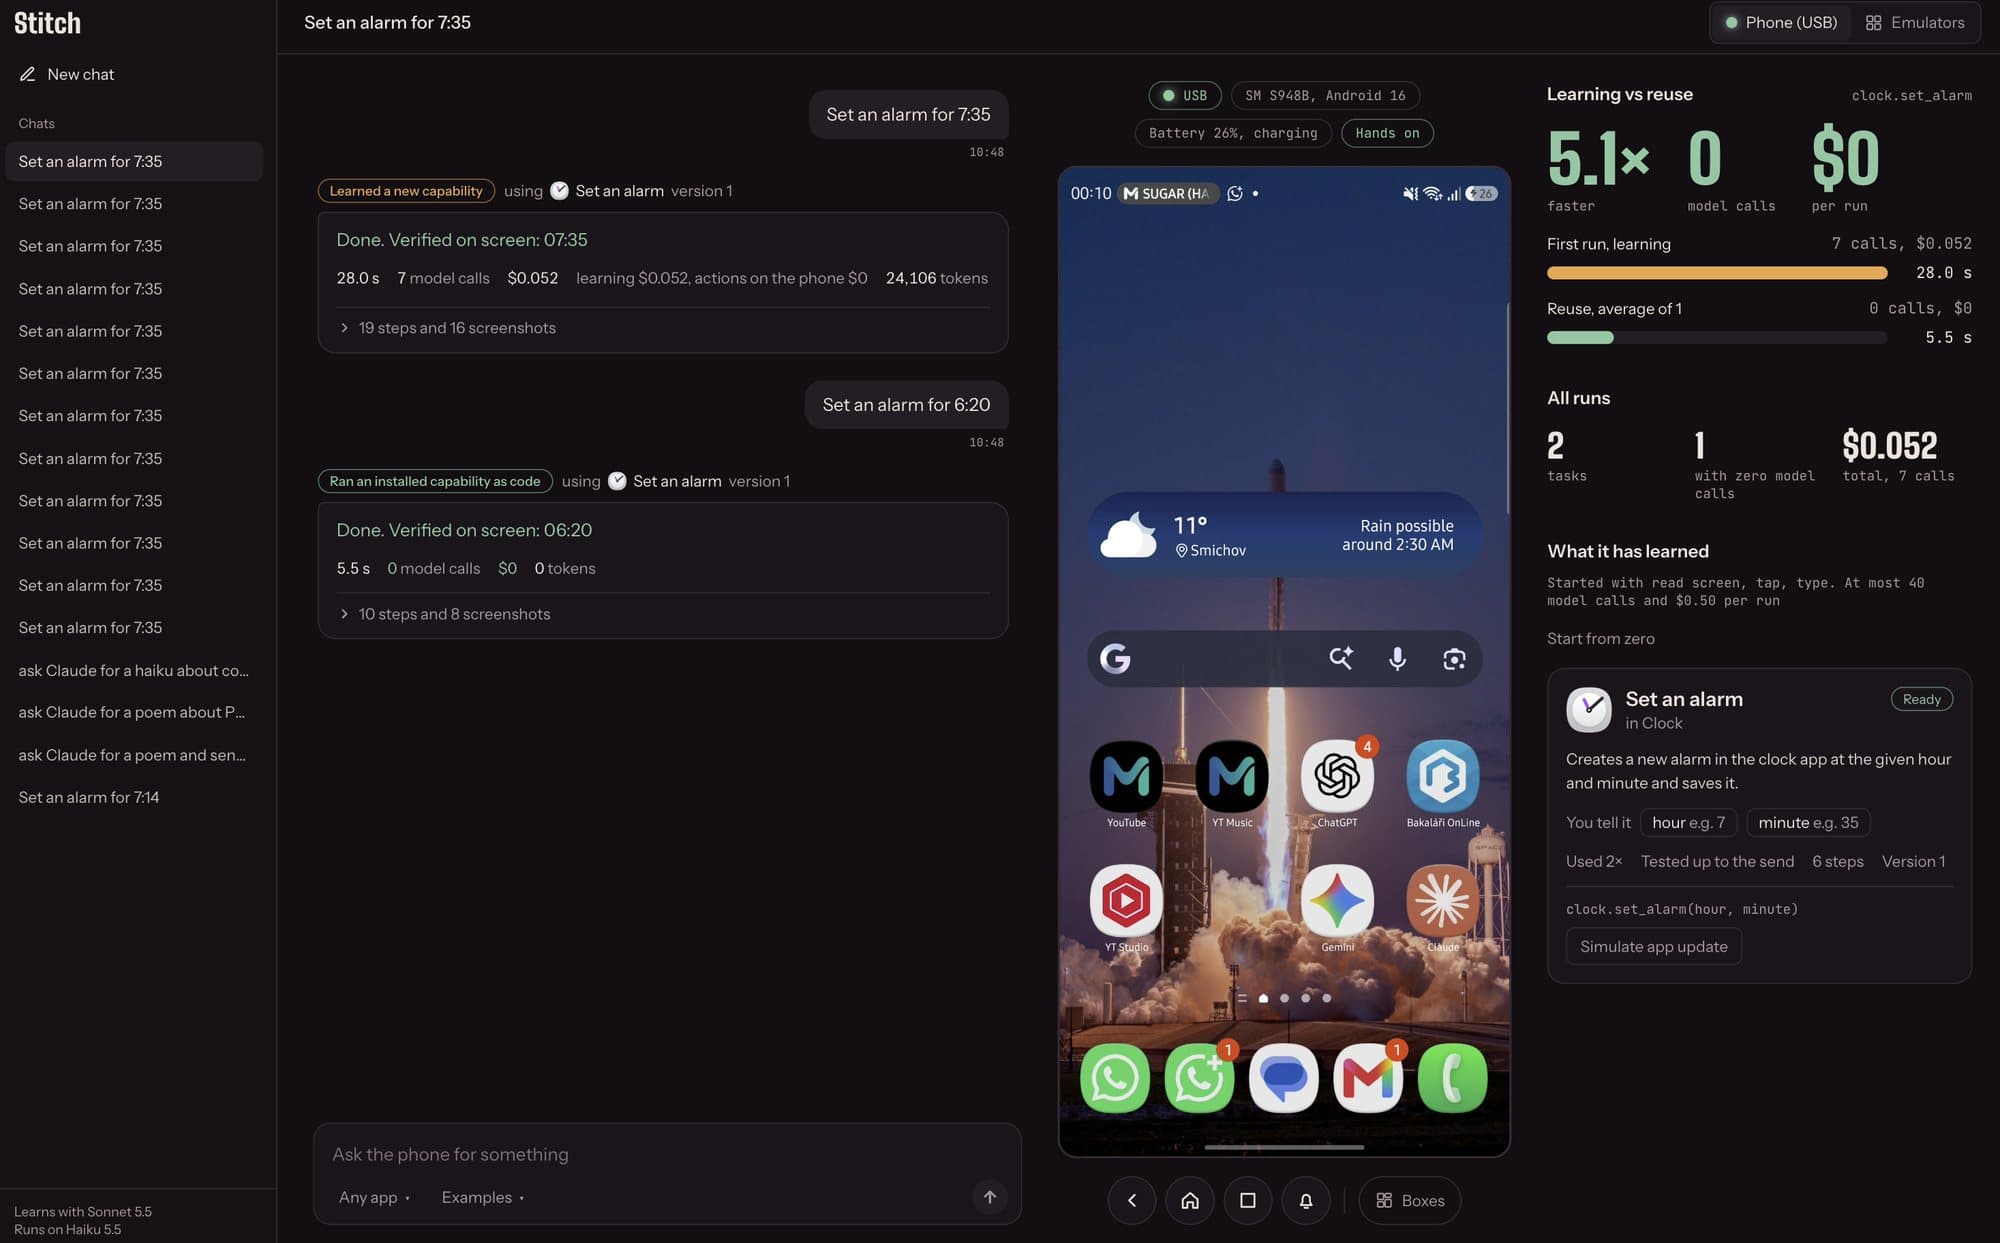
Task: Click the notifications bell button below phone
Action: 1306,1200
